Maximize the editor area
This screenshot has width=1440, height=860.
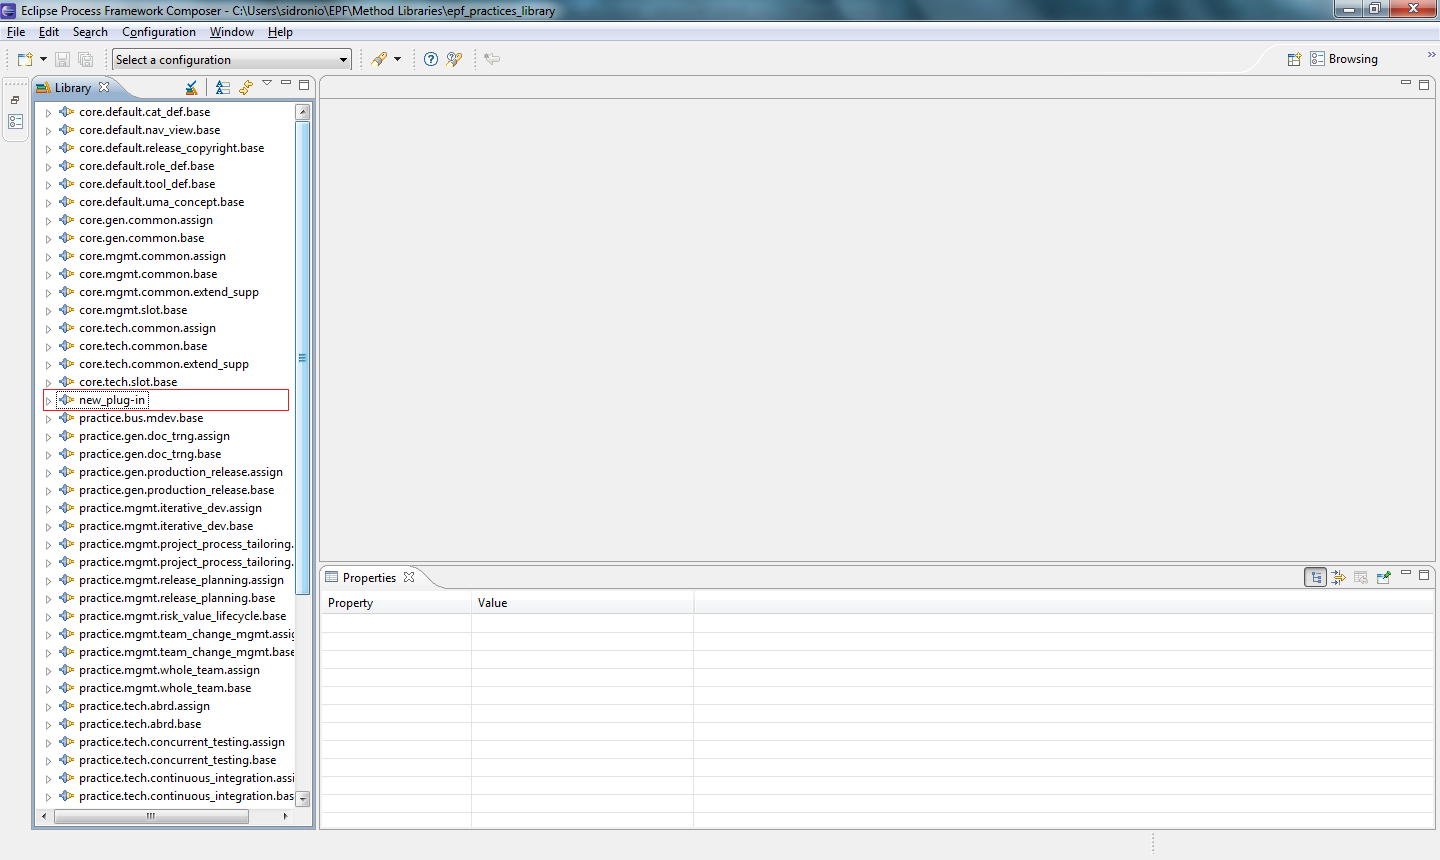click(1424, 84)
